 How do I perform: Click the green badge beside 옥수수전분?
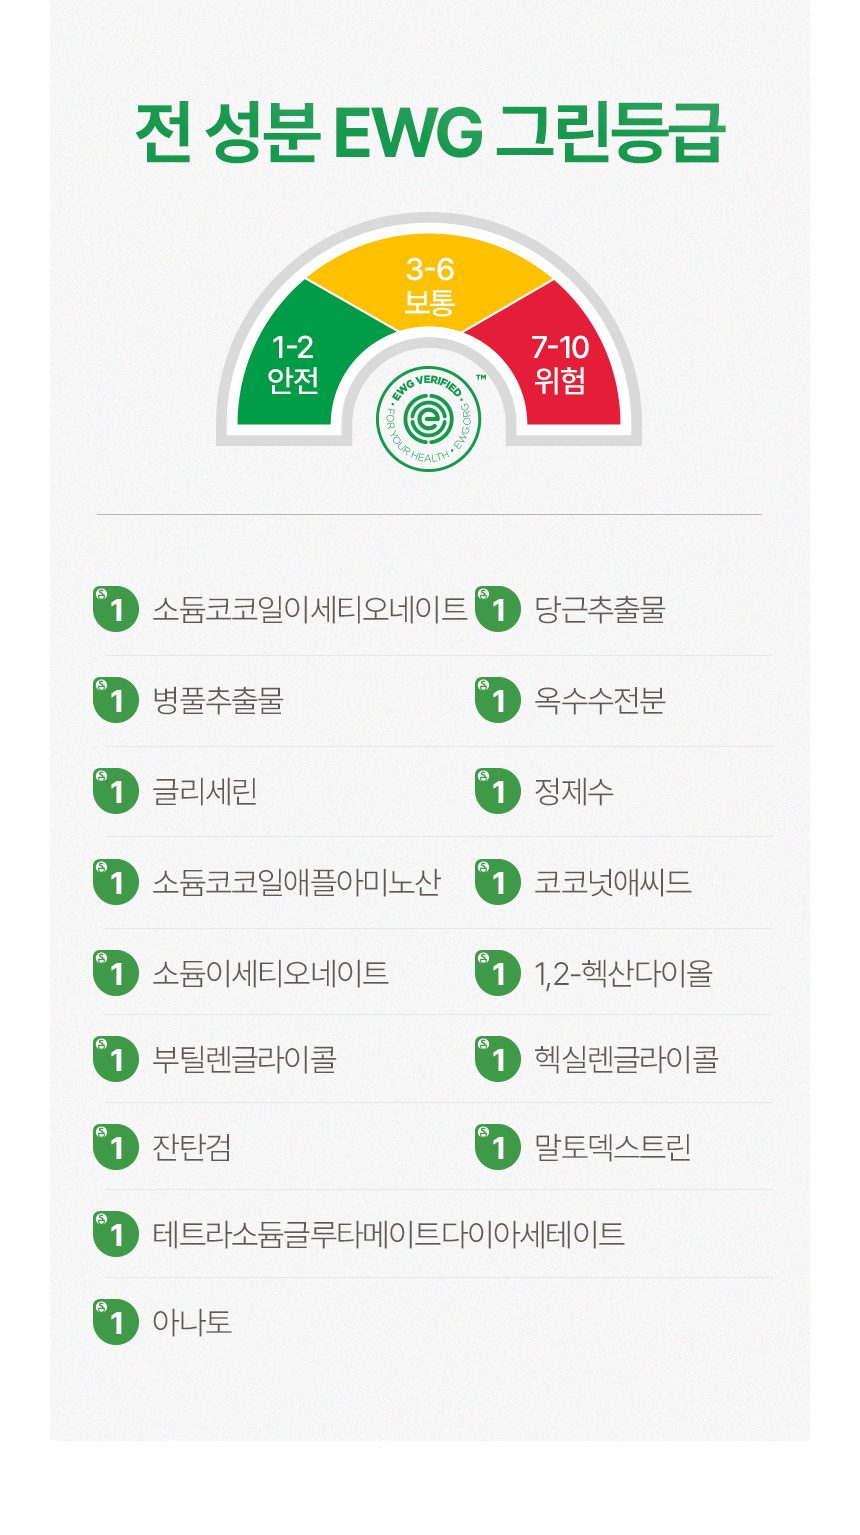click(498, 700)
